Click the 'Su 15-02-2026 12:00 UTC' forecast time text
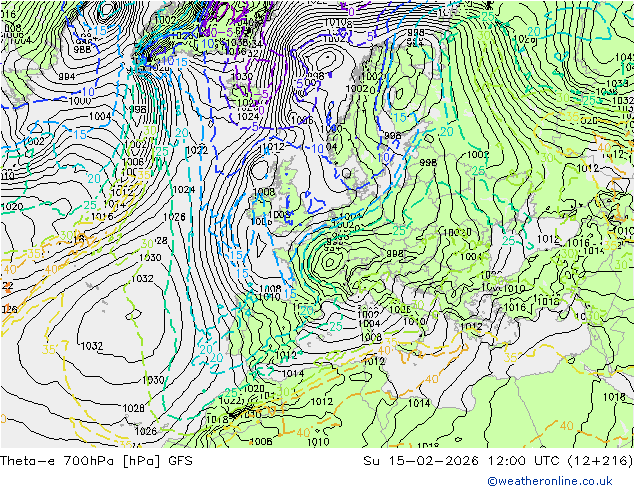 tap(463, 460)
